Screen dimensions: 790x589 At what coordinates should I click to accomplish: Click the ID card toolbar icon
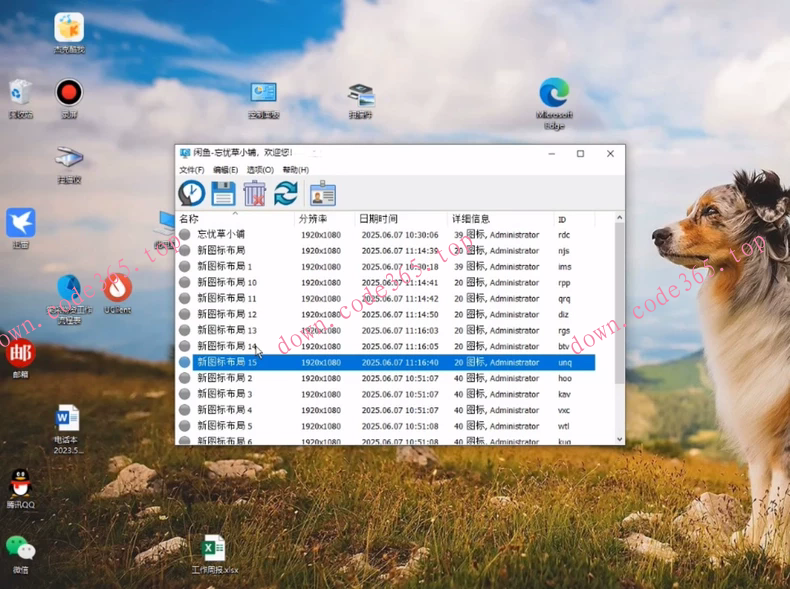click(x=323, y=193)
